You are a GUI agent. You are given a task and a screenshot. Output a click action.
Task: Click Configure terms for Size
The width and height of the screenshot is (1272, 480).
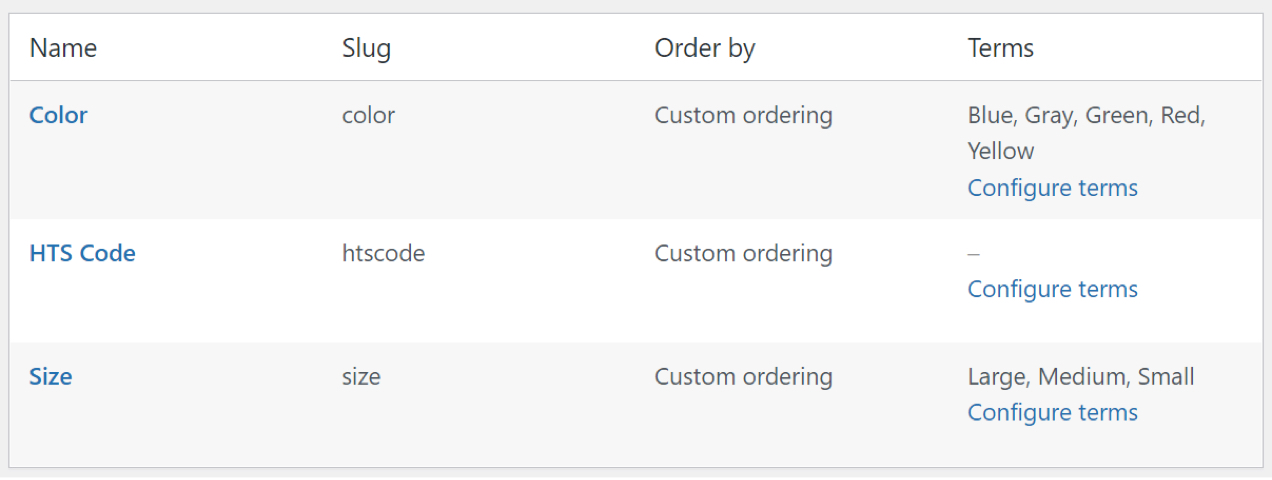pyautogui.click(x=1052, y=413)
